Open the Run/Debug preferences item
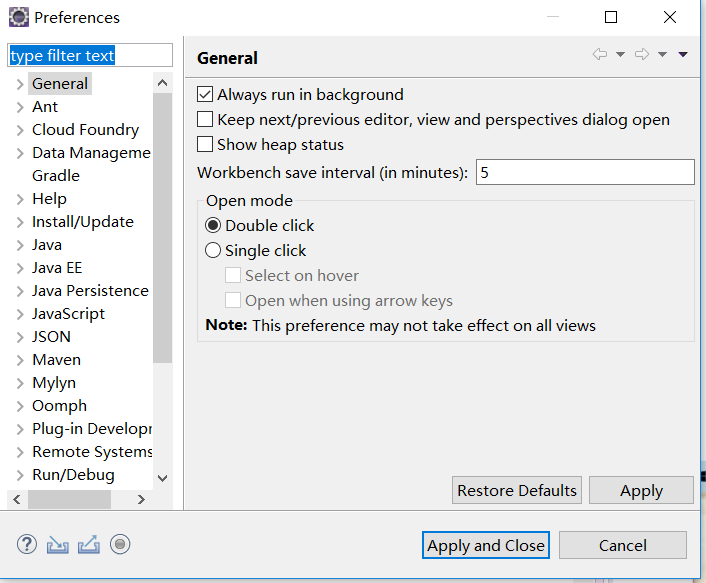This screenshot has width=706, height=583. [73, 475]
